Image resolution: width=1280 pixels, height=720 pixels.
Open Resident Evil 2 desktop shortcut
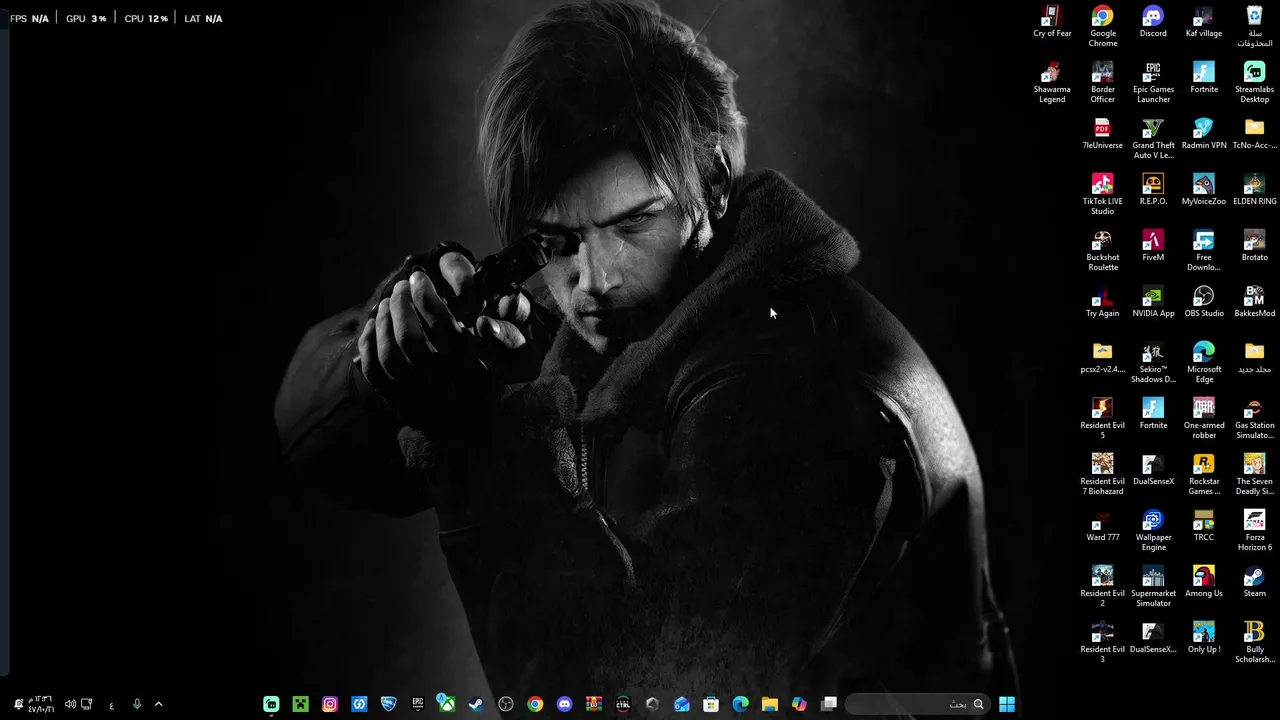point(1102,587)
